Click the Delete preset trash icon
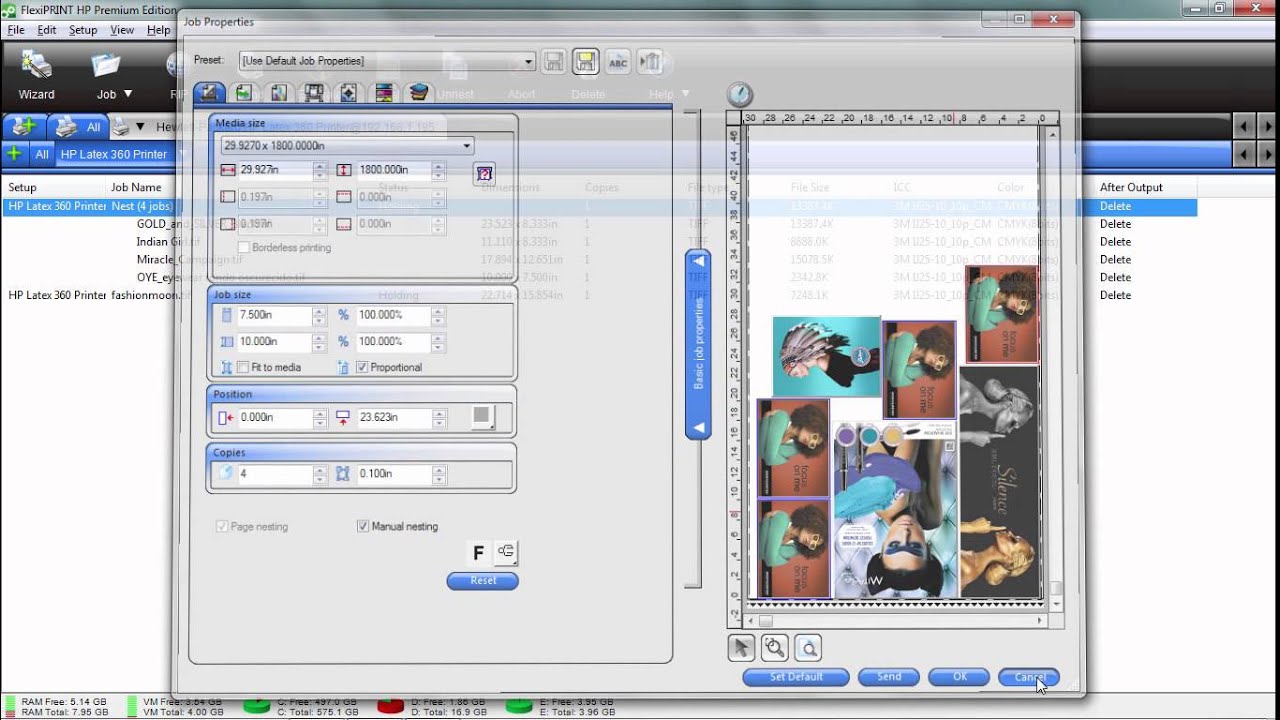Viewport: 1280px width, 720px height. coord(650,62)
